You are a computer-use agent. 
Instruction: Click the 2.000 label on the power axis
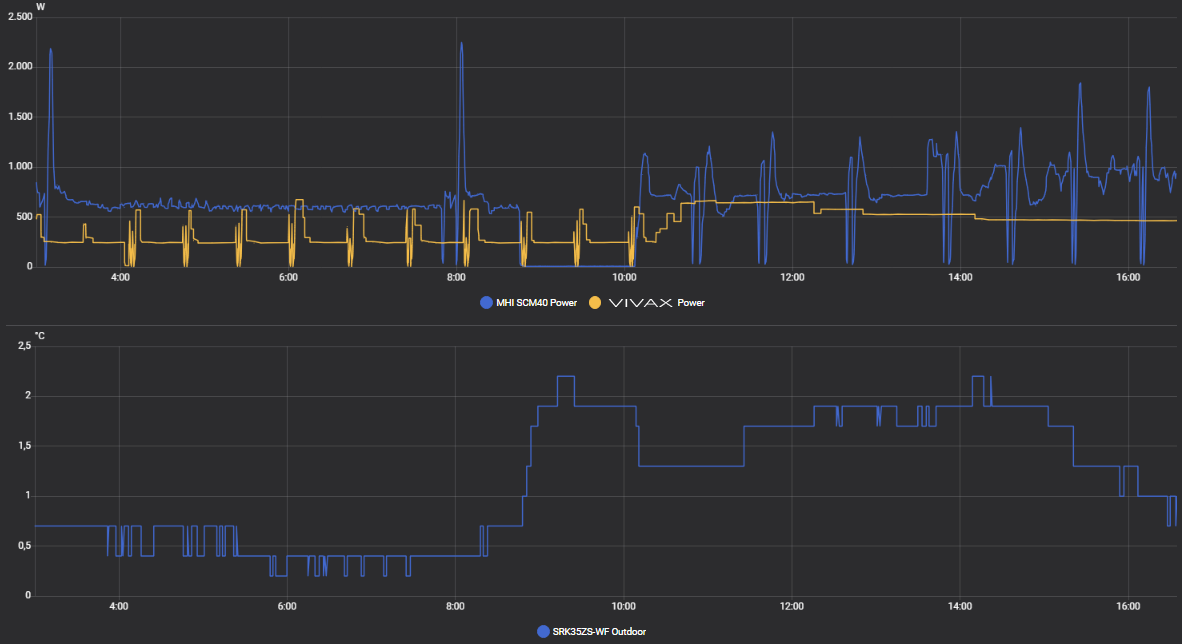click(20, 67)
